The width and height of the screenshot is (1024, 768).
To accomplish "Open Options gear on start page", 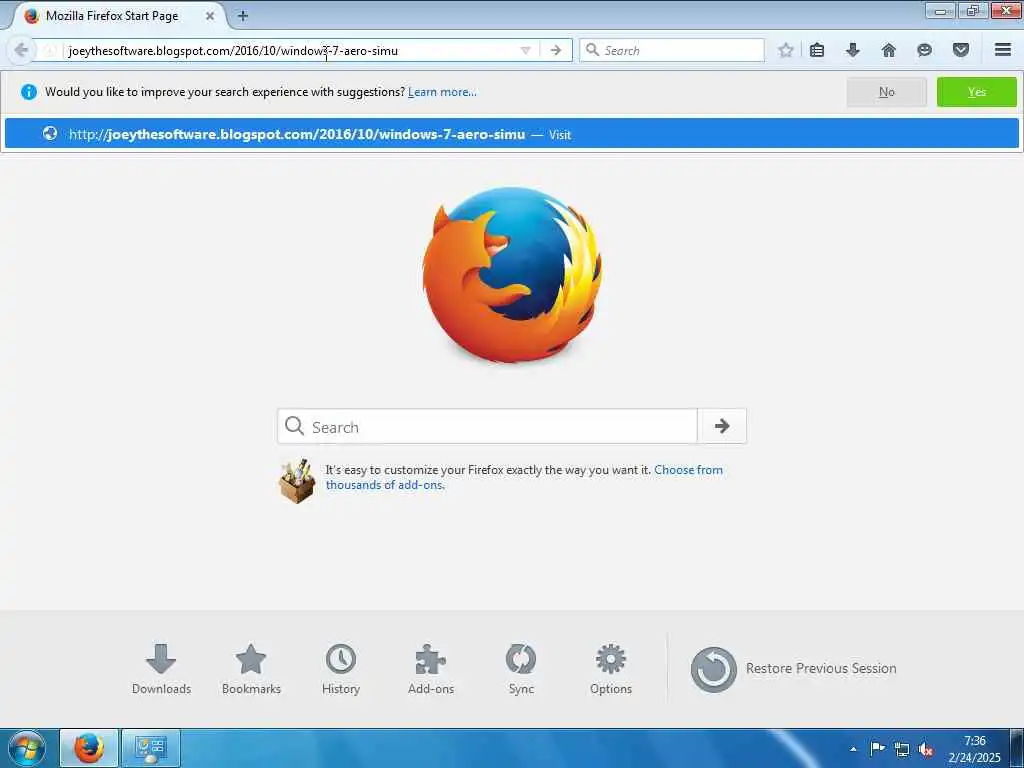I will click(x=611, y=669).
